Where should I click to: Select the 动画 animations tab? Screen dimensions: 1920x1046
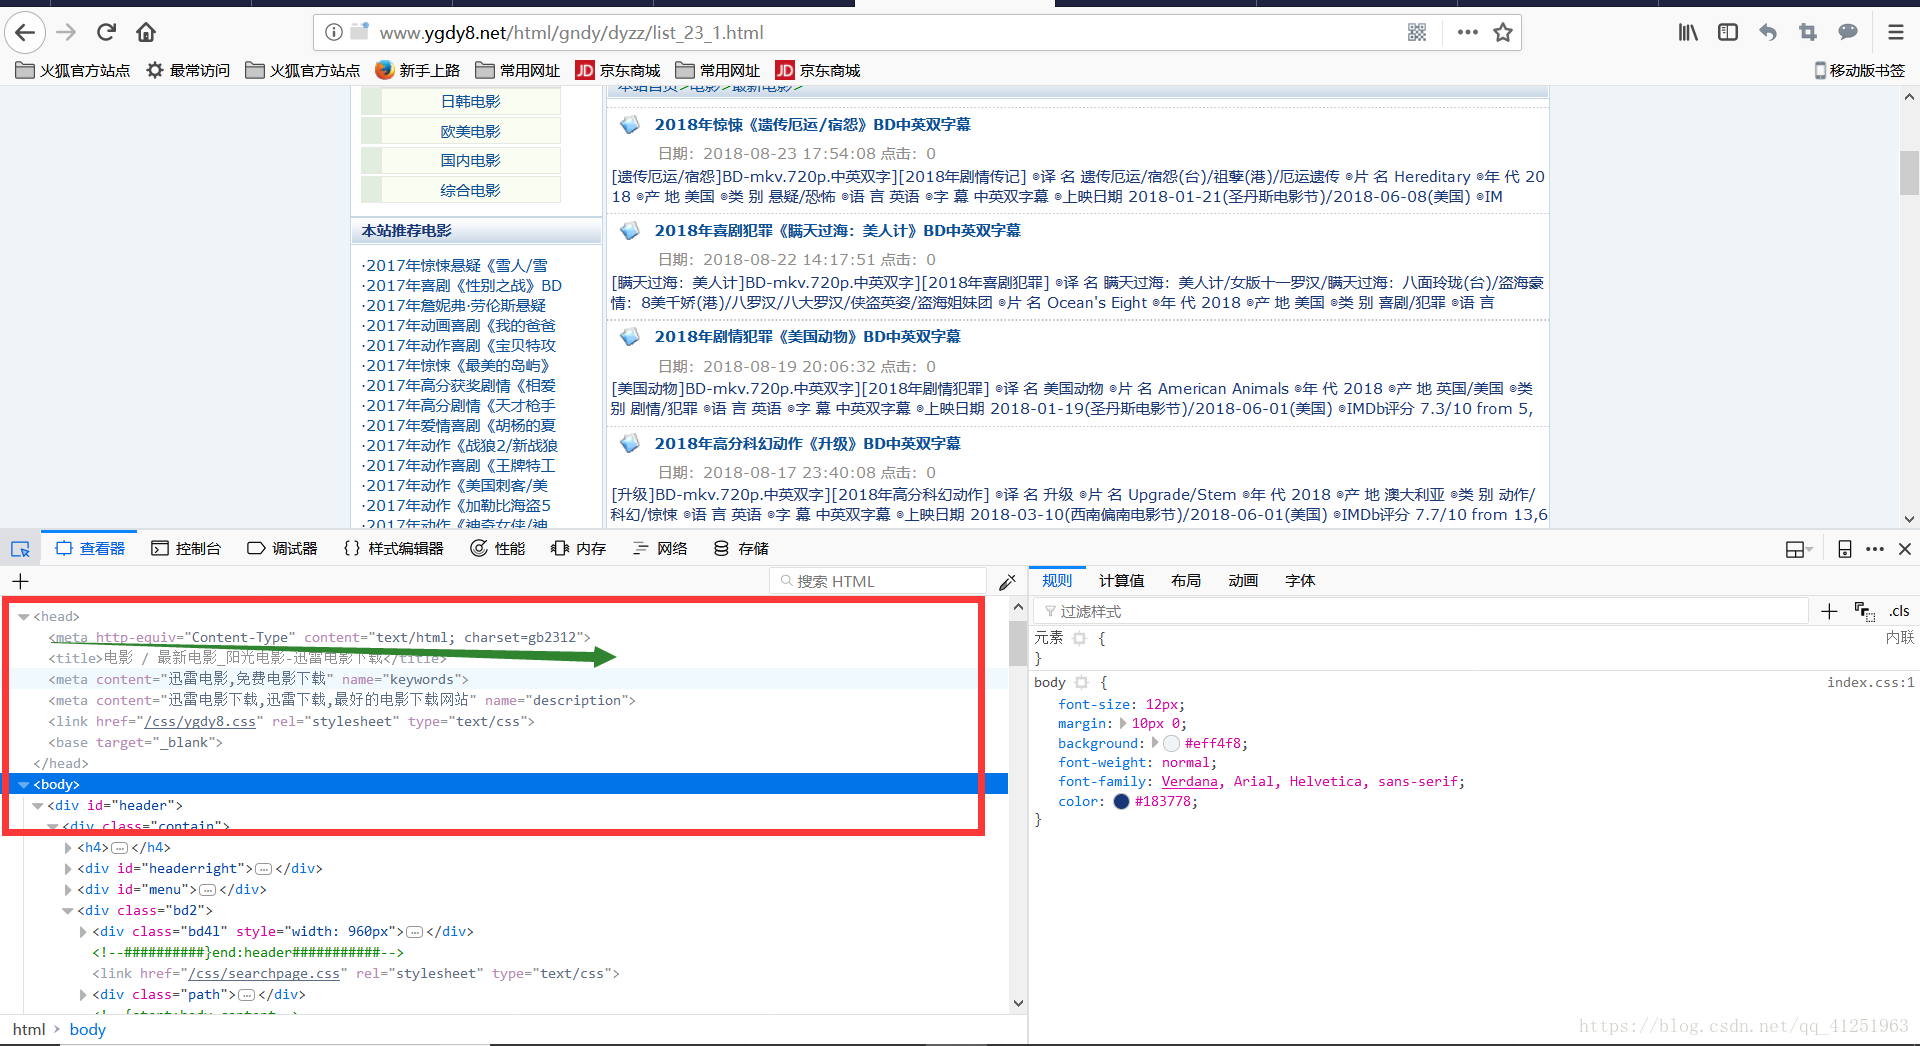click(x=1243, y=581)
